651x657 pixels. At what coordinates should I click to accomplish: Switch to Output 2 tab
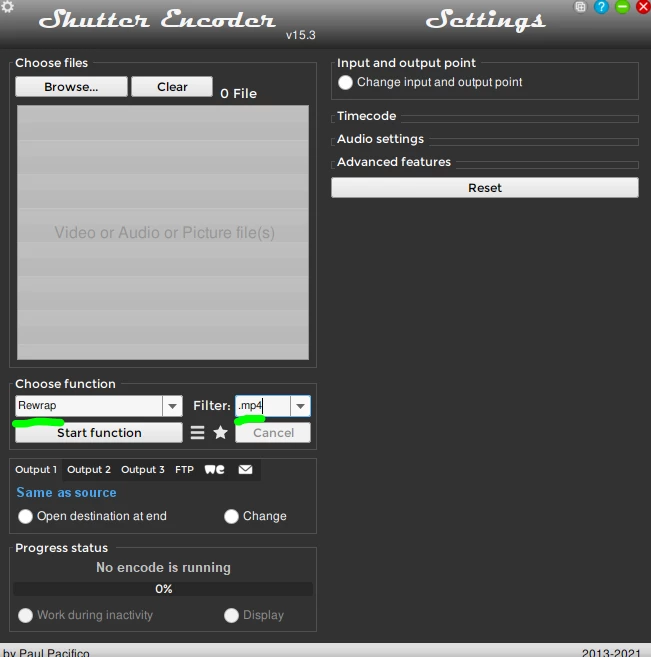coord(89,469)
